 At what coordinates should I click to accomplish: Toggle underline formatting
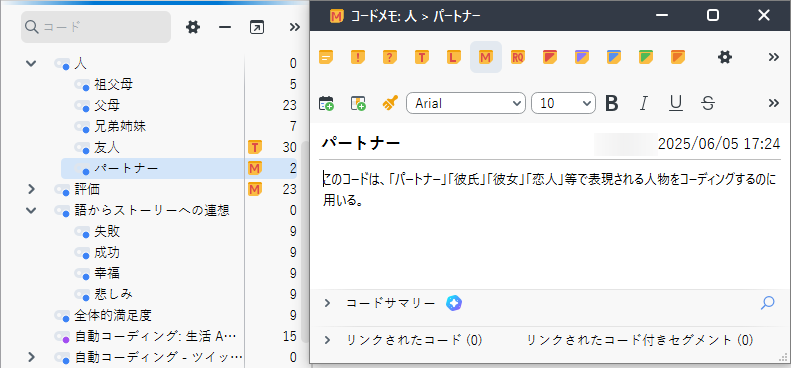pos(675,103)
